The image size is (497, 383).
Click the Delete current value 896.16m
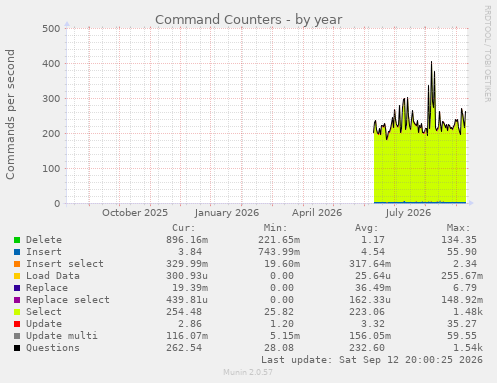pyautogui.click(x=187, y=240)
